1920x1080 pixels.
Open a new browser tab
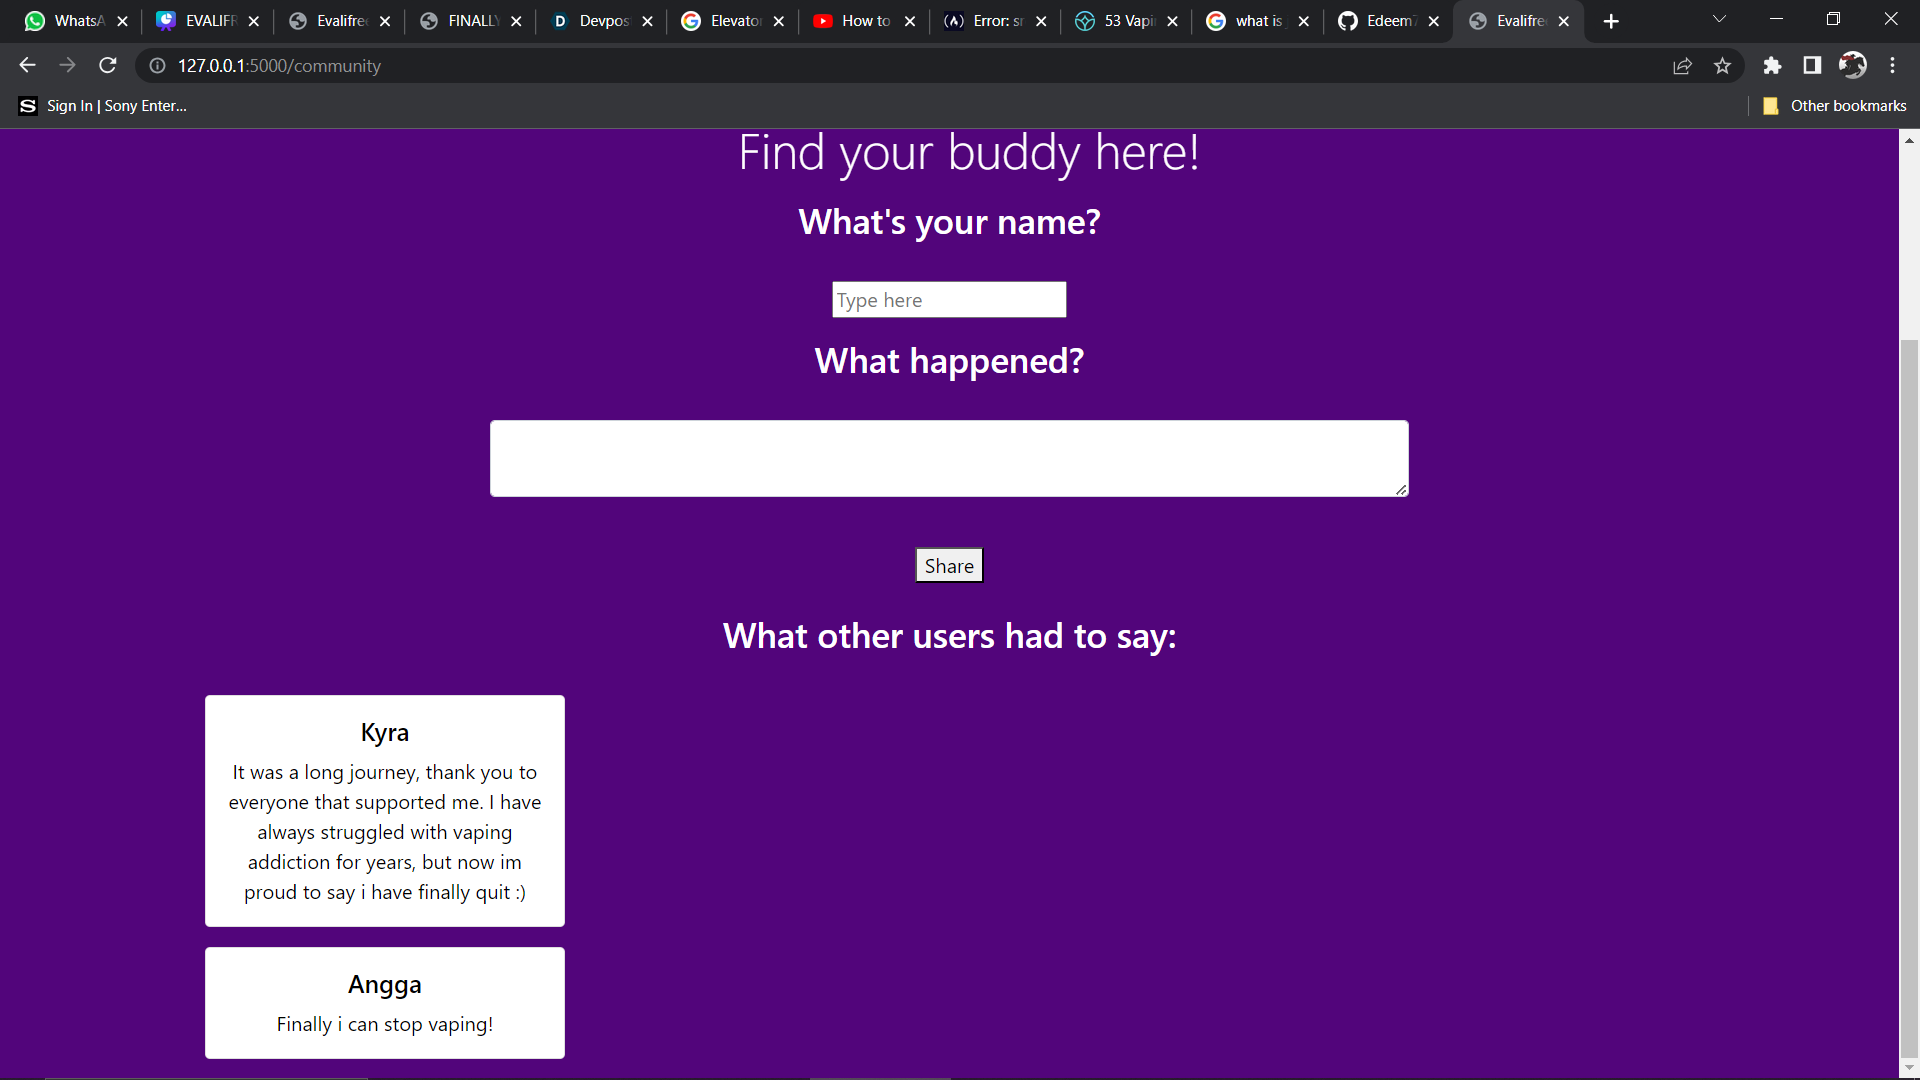coord(1610,21)
